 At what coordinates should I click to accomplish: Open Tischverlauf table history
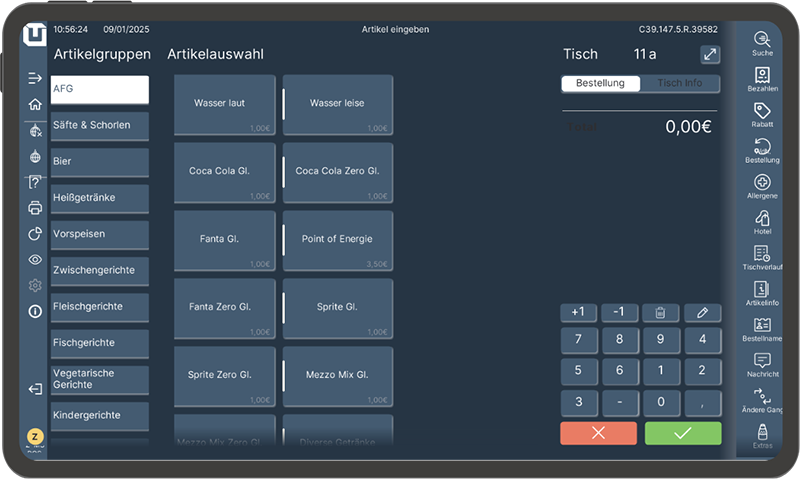762,256
